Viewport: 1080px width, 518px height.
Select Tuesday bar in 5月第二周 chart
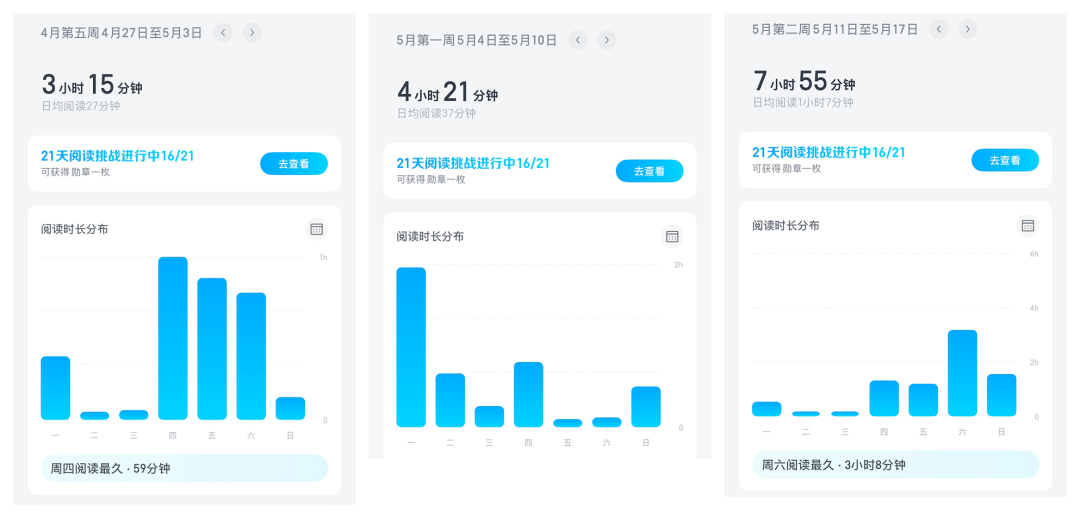[x=806, y=413]
